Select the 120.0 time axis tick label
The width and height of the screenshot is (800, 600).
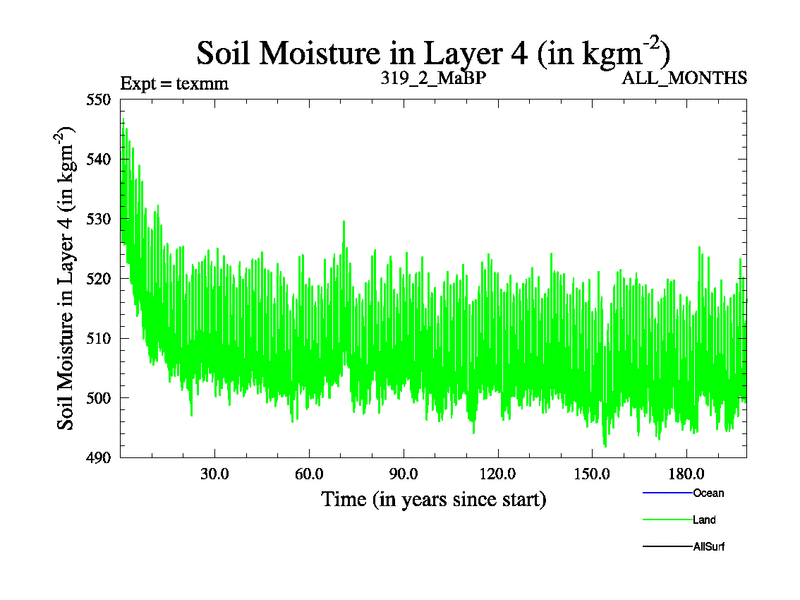pos(497,472)
